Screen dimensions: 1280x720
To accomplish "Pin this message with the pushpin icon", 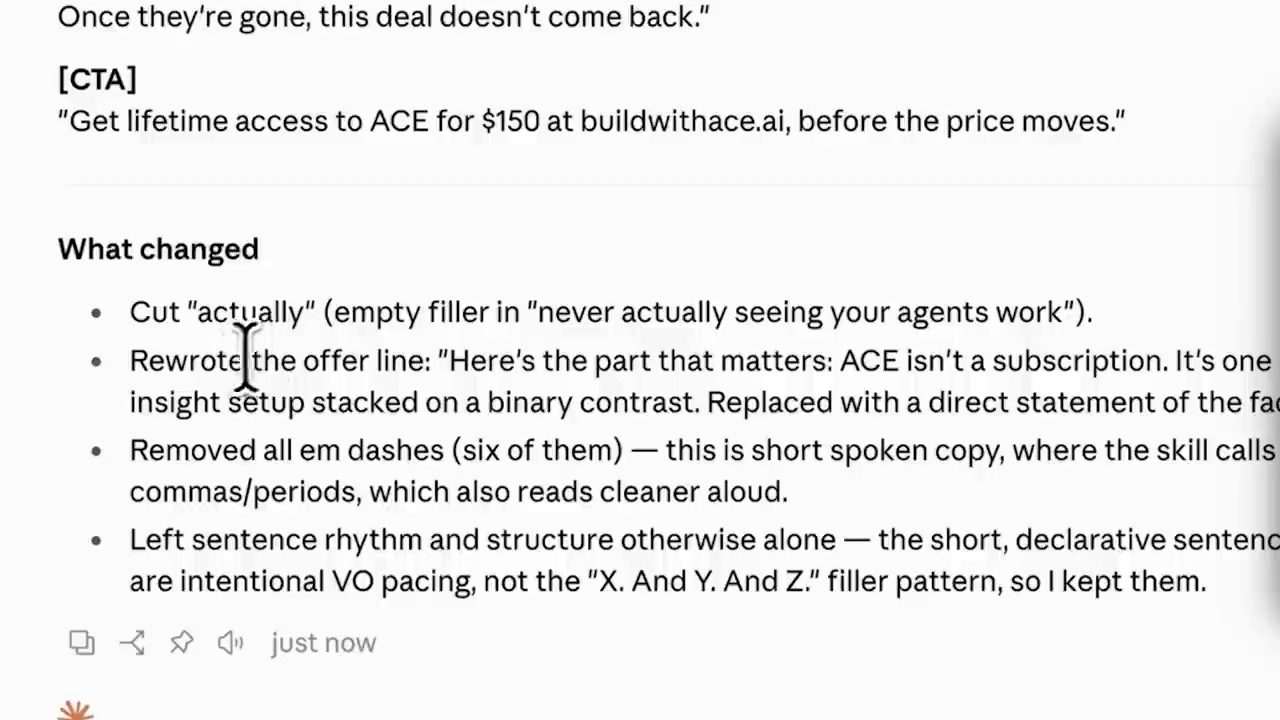I will 181,642.
